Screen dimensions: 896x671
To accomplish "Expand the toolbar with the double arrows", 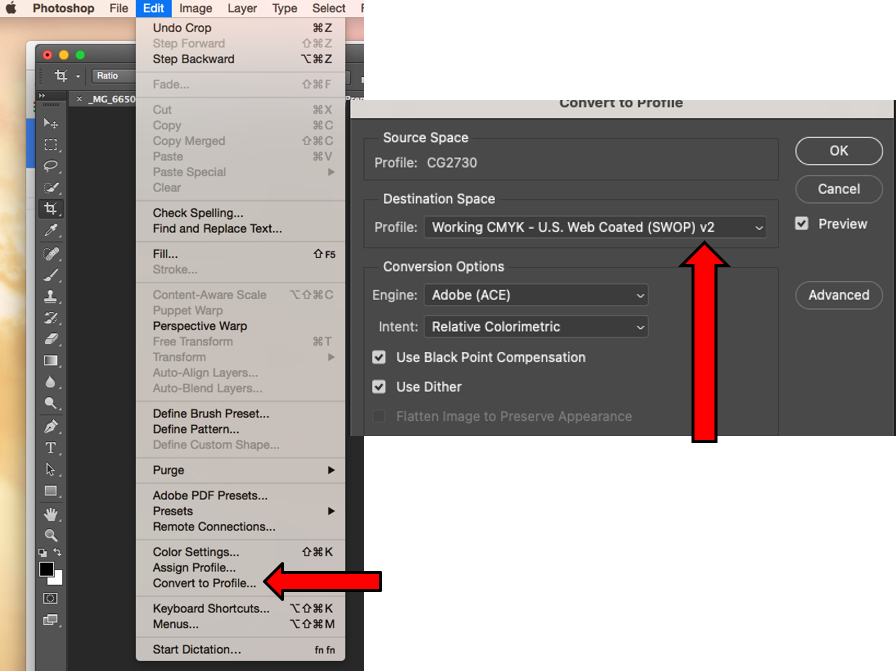I will pos(42,95).
